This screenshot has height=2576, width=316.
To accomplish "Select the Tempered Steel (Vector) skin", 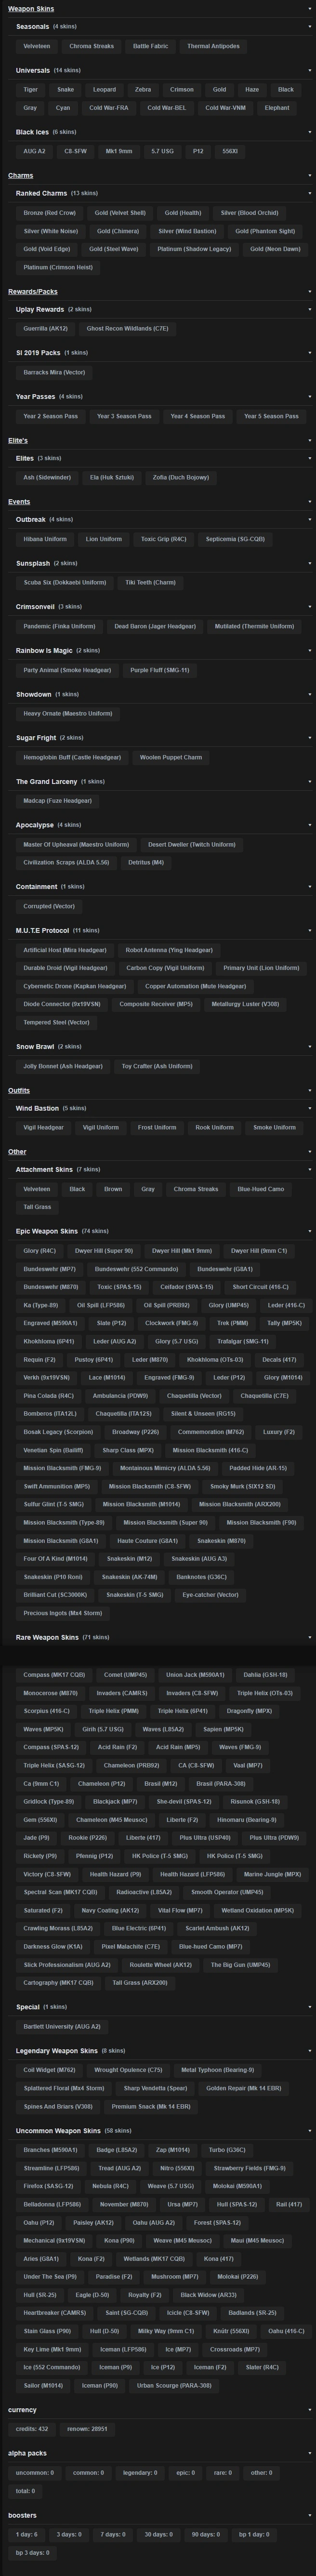I will [56, 1022].
